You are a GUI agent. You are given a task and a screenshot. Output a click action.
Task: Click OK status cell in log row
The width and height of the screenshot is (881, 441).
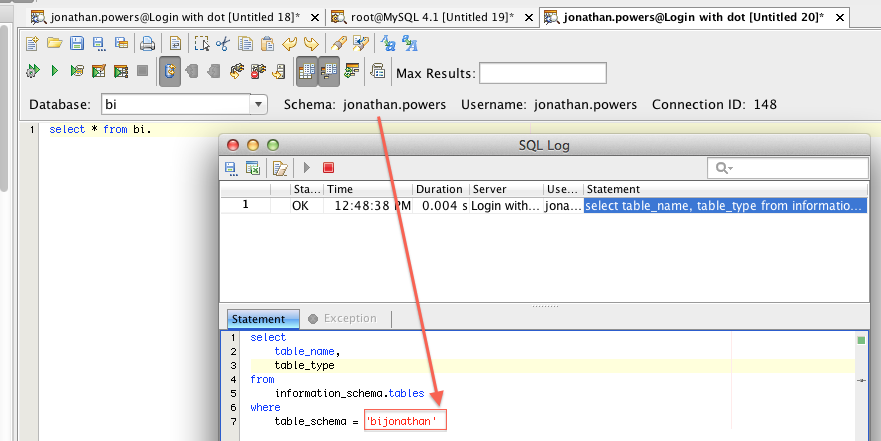click(307, 206)
